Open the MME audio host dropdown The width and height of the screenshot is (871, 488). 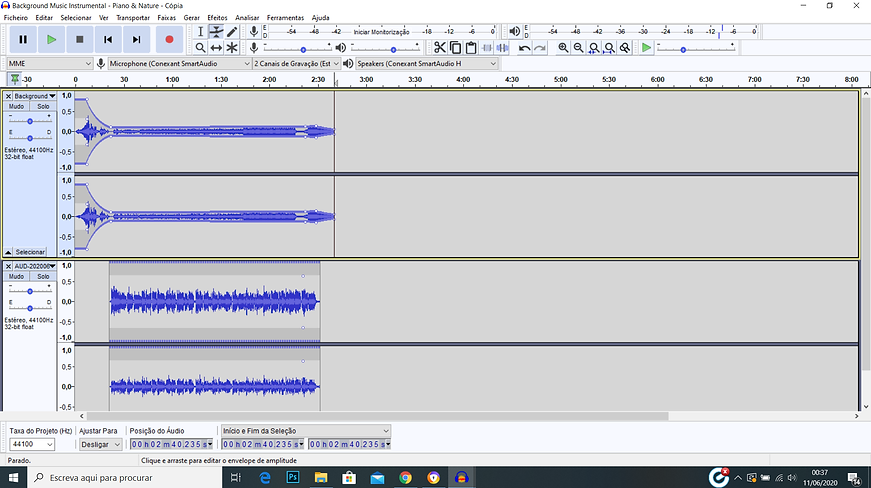49,63
